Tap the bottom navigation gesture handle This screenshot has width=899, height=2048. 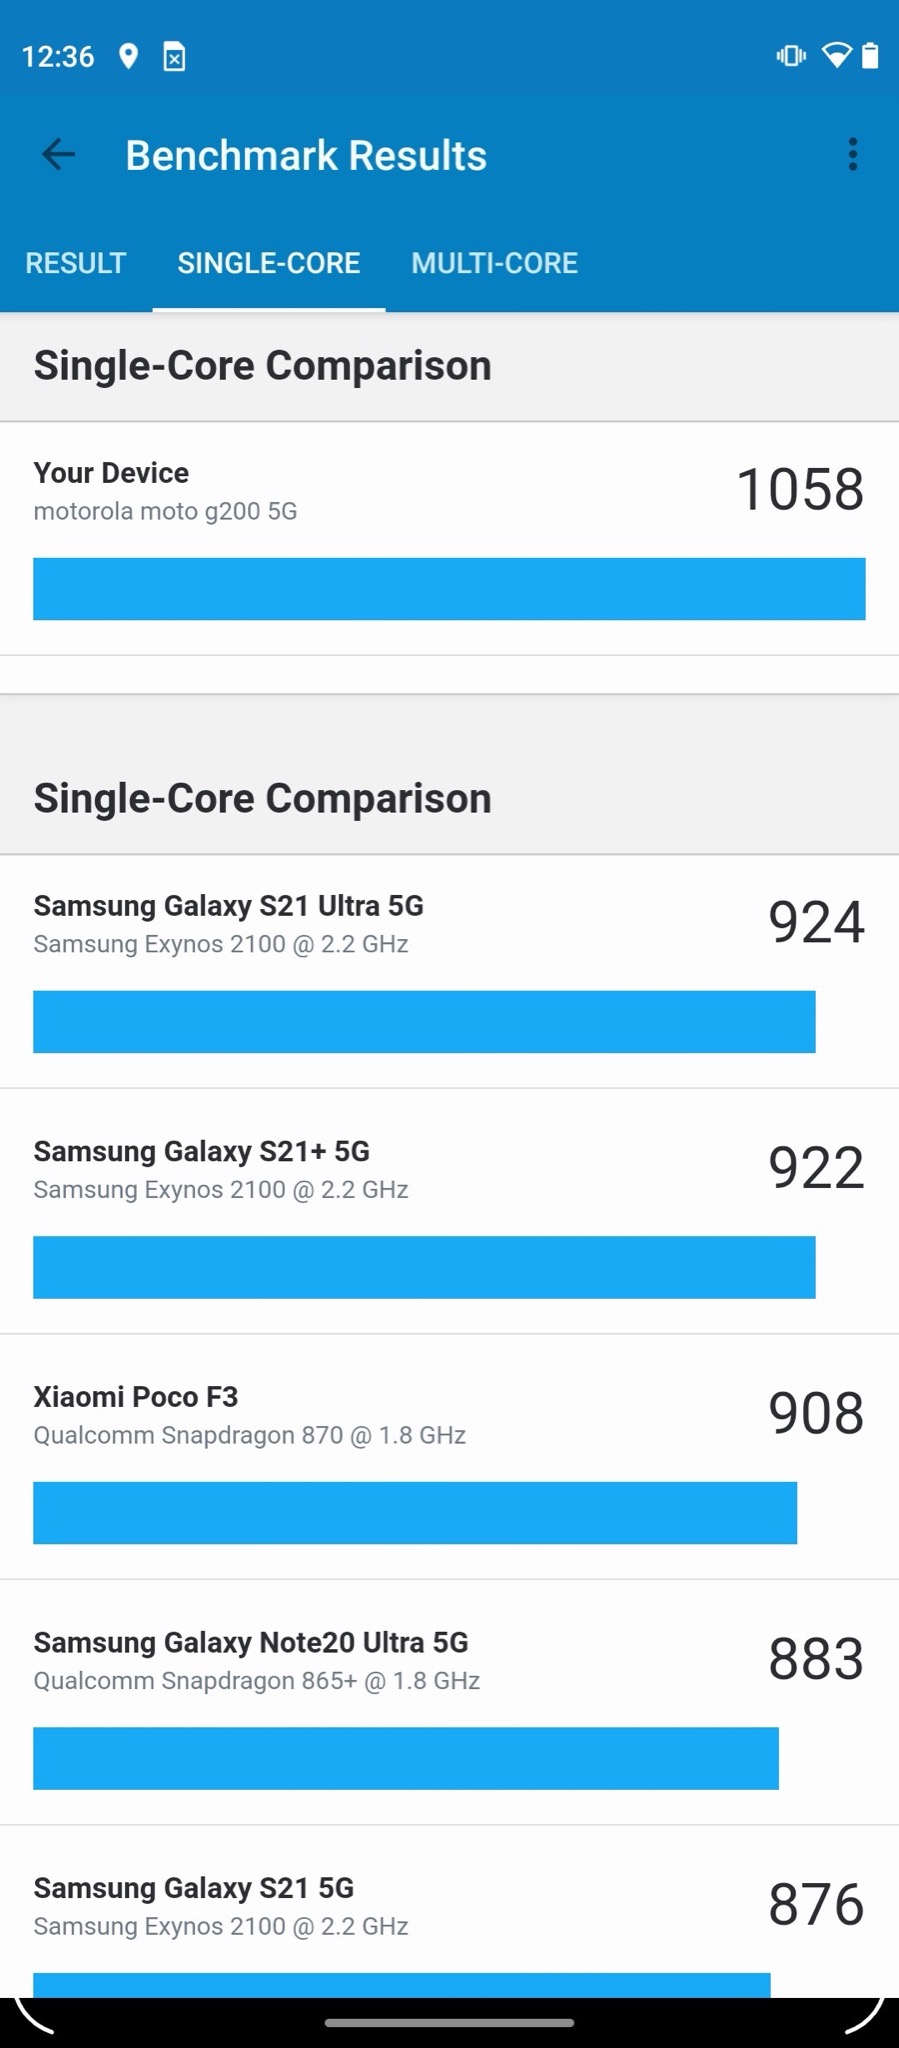449,2022
